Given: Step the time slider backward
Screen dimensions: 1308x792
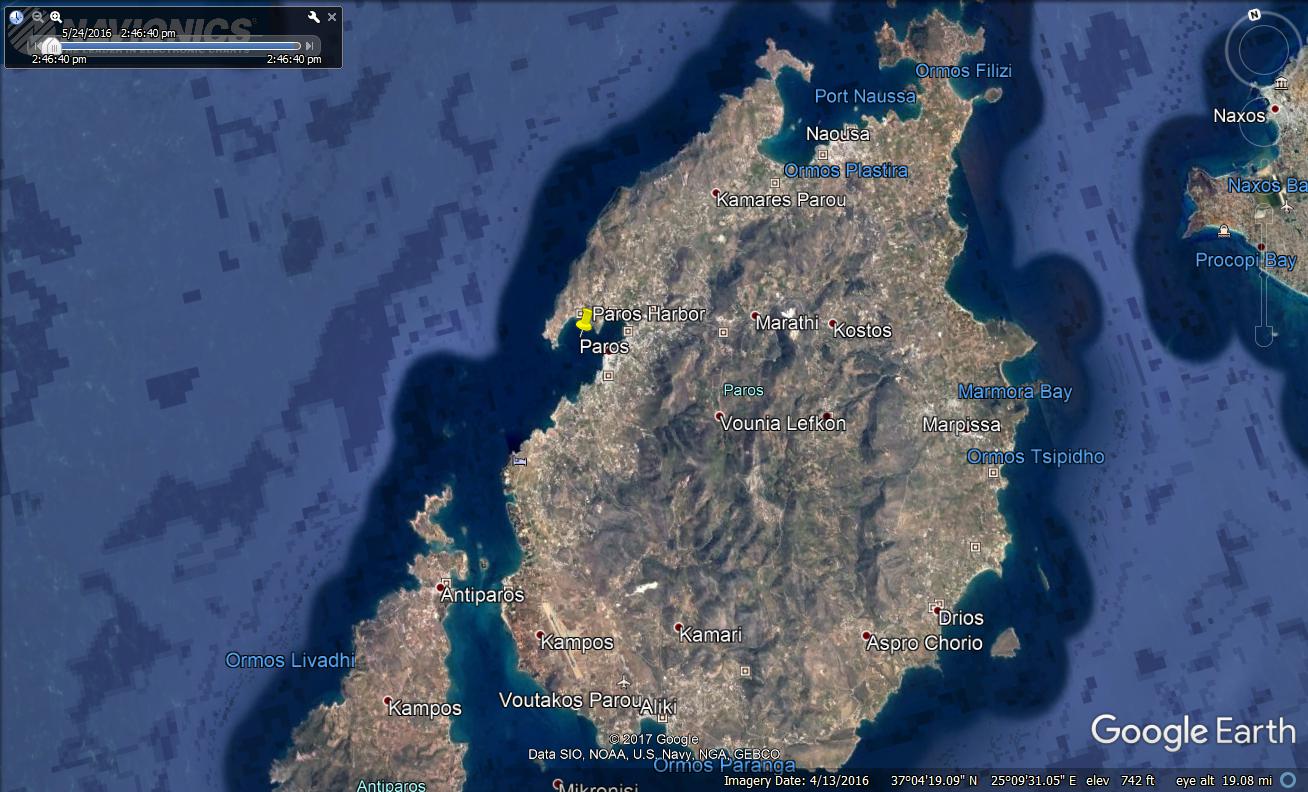Looking at the screenshot, I should [36, 46].
